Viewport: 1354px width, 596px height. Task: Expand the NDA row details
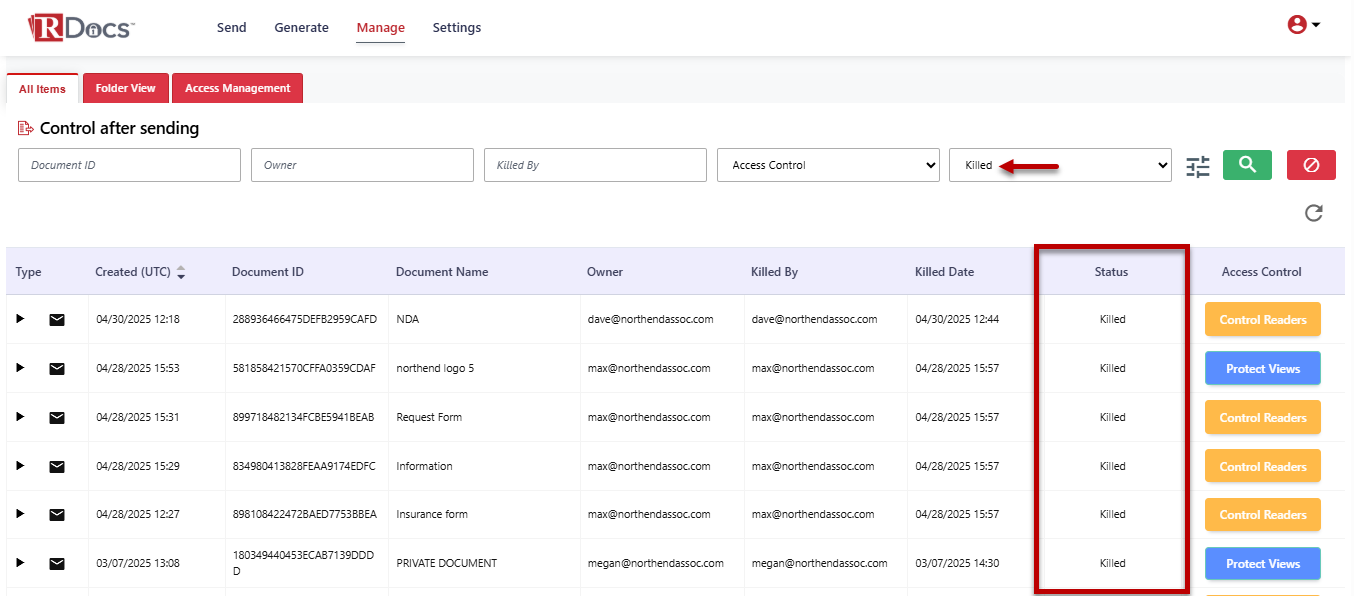click(x=20, y=319)
